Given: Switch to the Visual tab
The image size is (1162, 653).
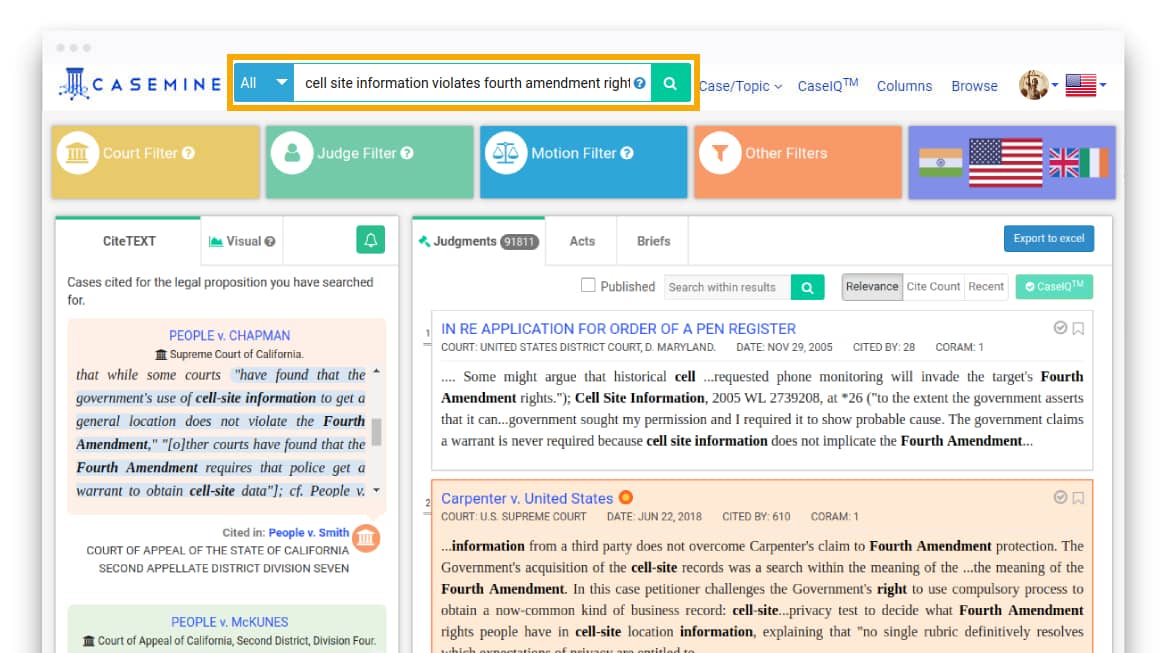Looking at the screenshot, I should coord(242,241).
